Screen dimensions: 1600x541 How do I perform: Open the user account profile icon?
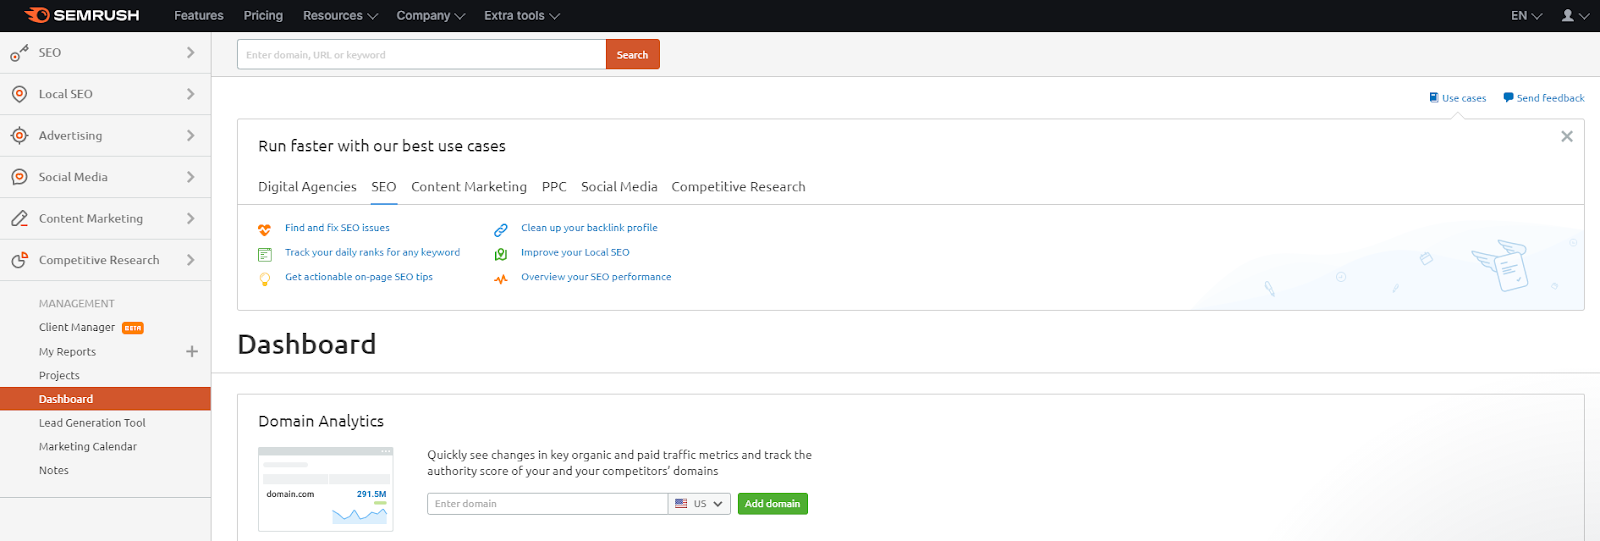1568,15
